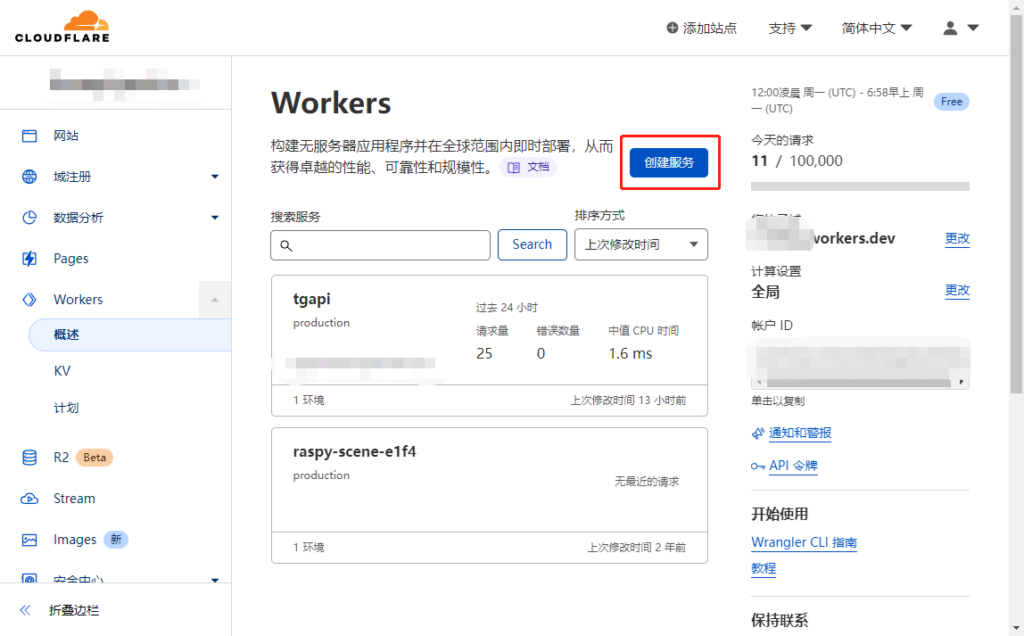Click the 创建服务 button
The image size is (1024, 636).
click(x=669, y=162)
